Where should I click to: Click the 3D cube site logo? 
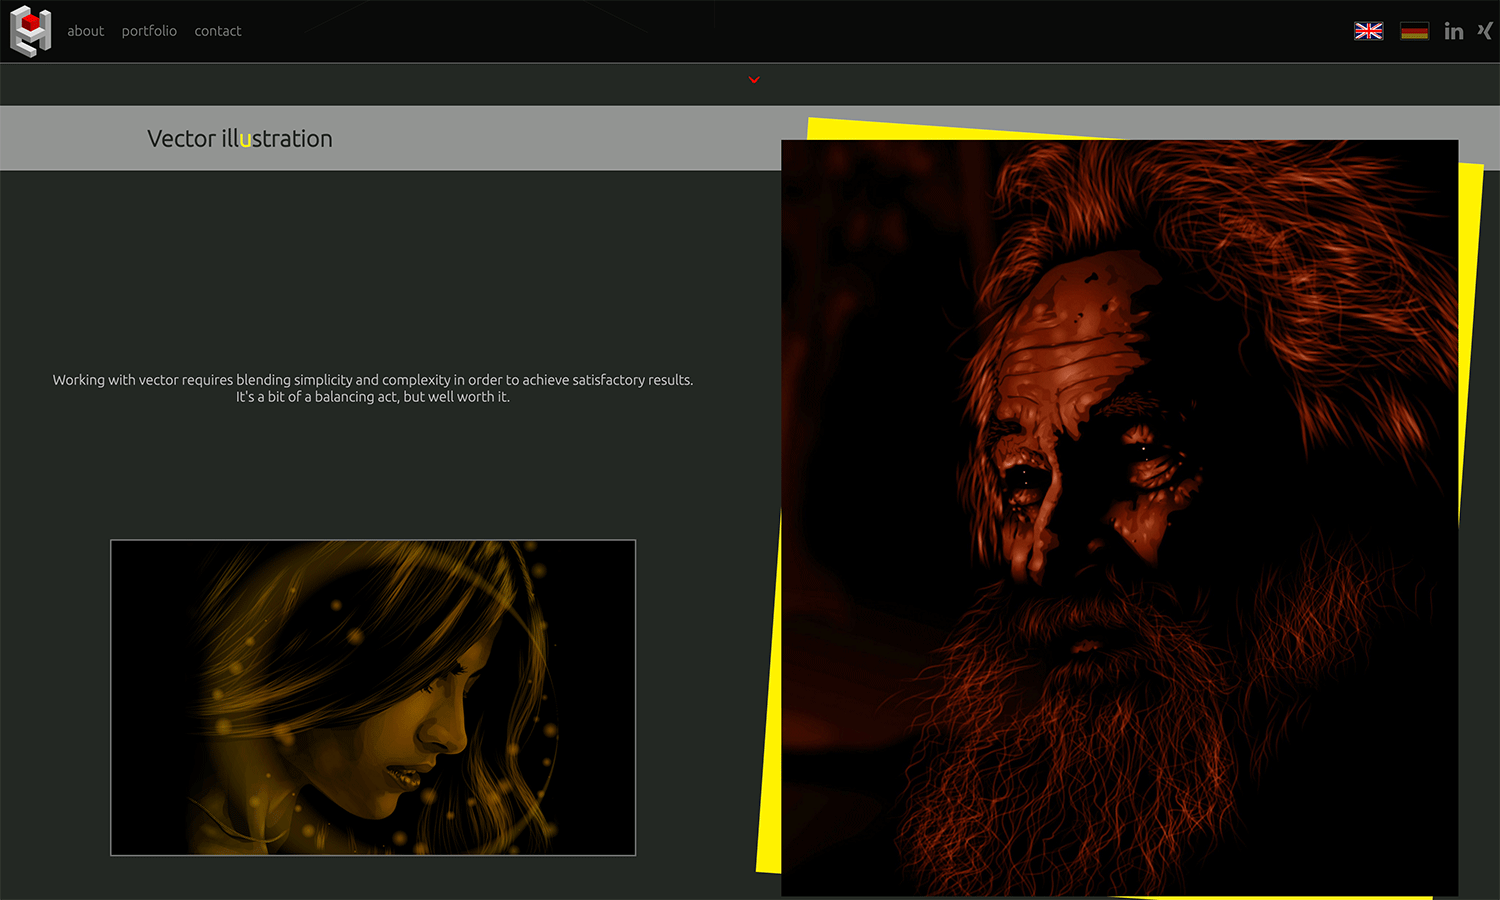(x=29, y=31)
